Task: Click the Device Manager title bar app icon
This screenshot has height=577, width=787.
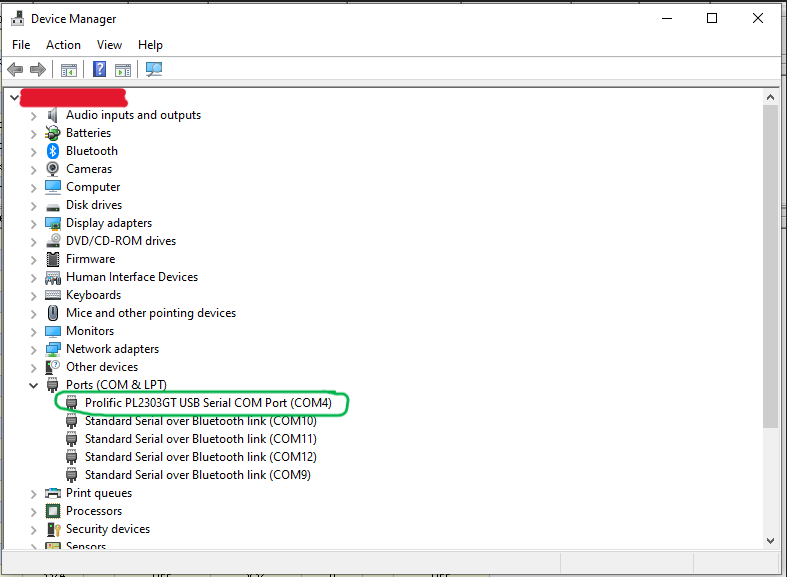Action: [x=18, y=19]
